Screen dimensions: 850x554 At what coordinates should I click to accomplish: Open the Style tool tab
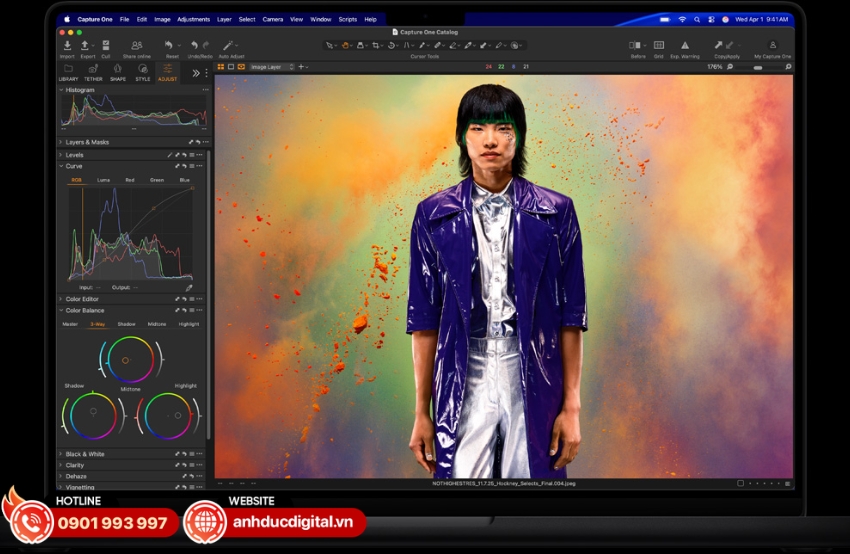pyautogui.click(x=143, y=72)
